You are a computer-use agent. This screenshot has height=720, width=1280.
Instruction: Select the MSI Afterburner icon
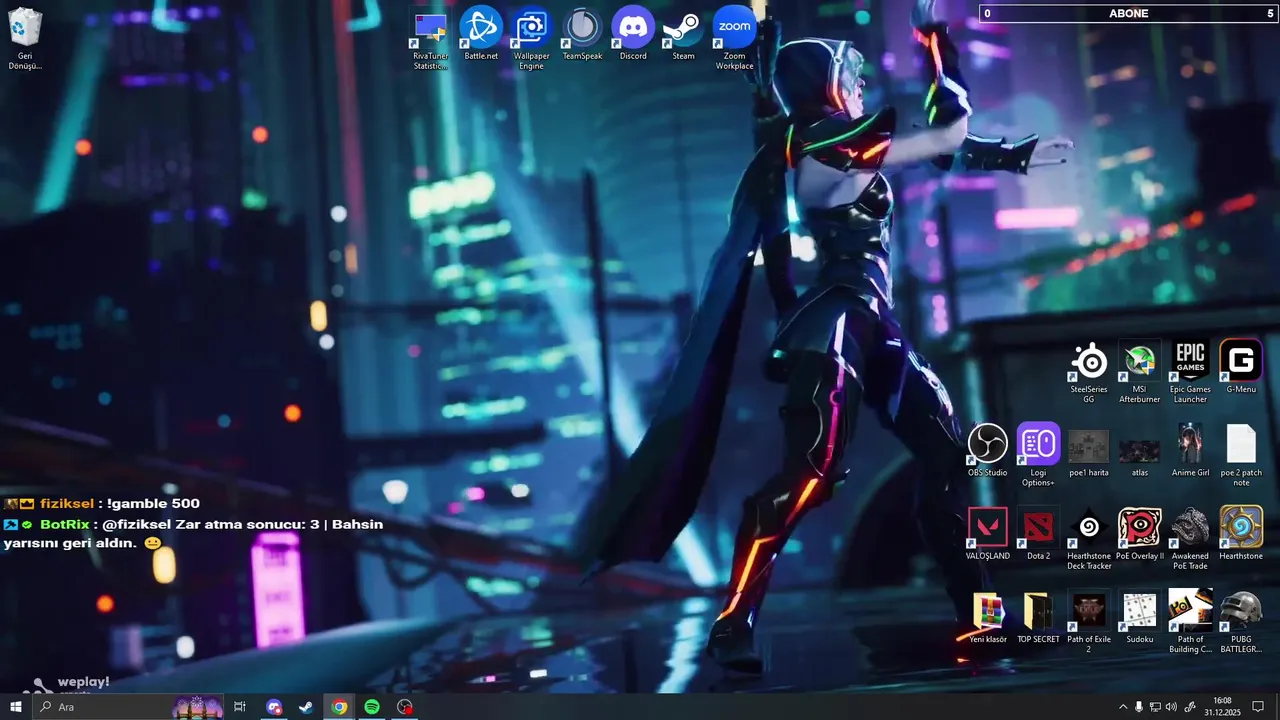(1139, 372)
